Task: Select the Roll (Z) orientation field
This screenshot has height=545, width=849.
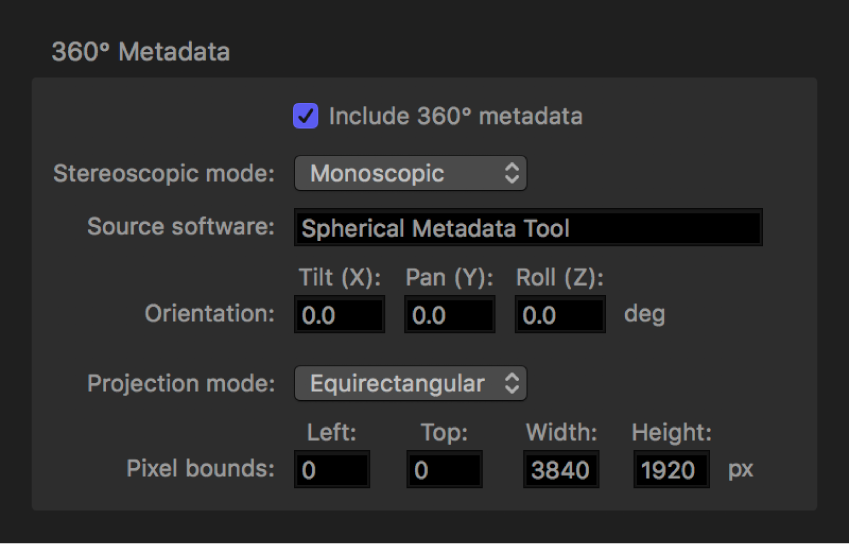Action: click(x=560, y=315)
